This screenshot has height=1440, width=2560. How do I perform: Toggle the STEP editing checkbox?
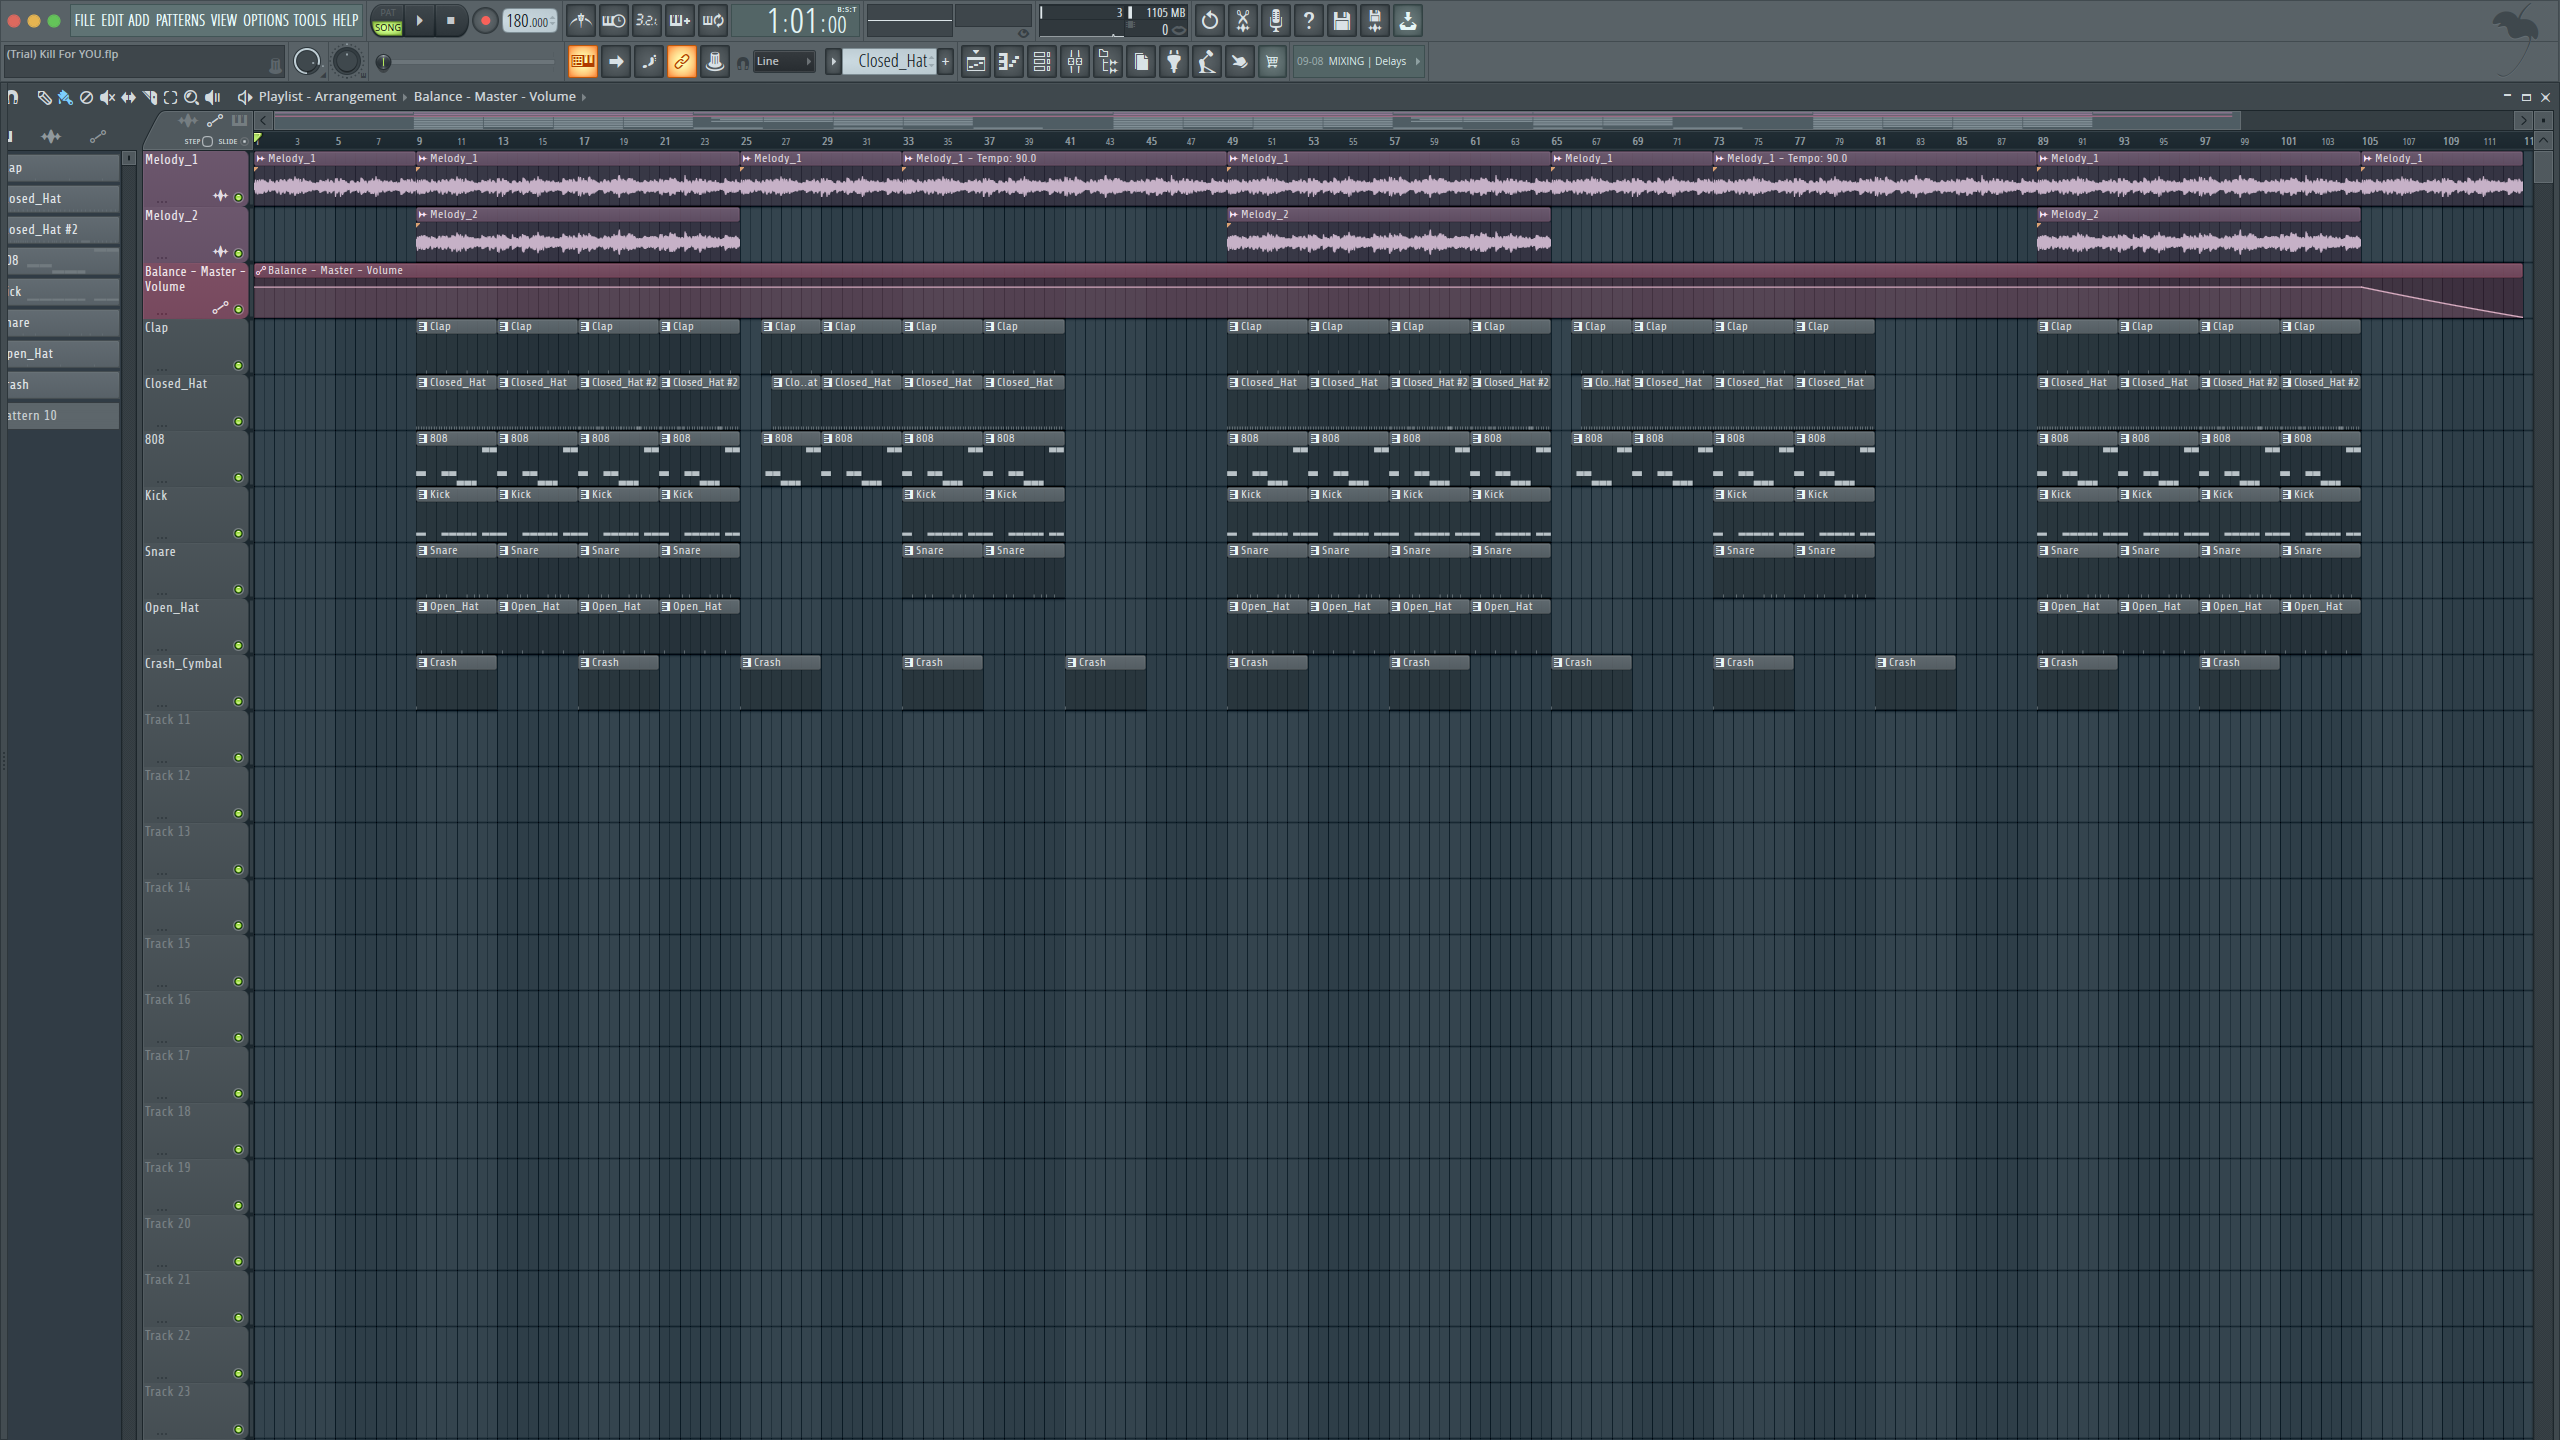point(207,141)
